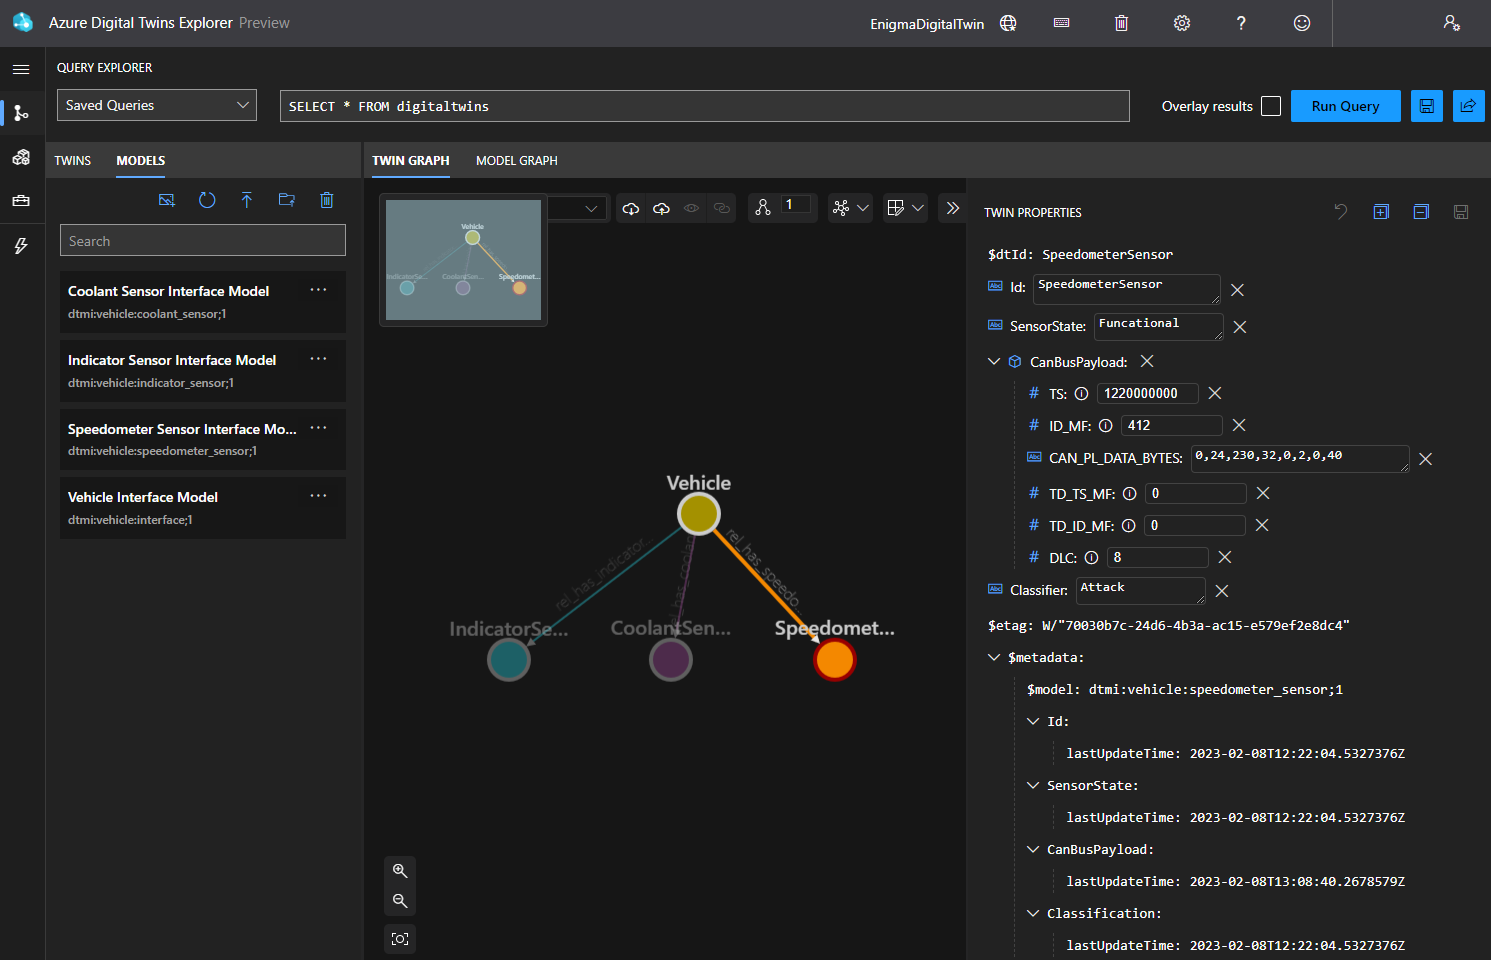Zoom in on the graph
Screen dimensions: 1494x960
point(400,871)
